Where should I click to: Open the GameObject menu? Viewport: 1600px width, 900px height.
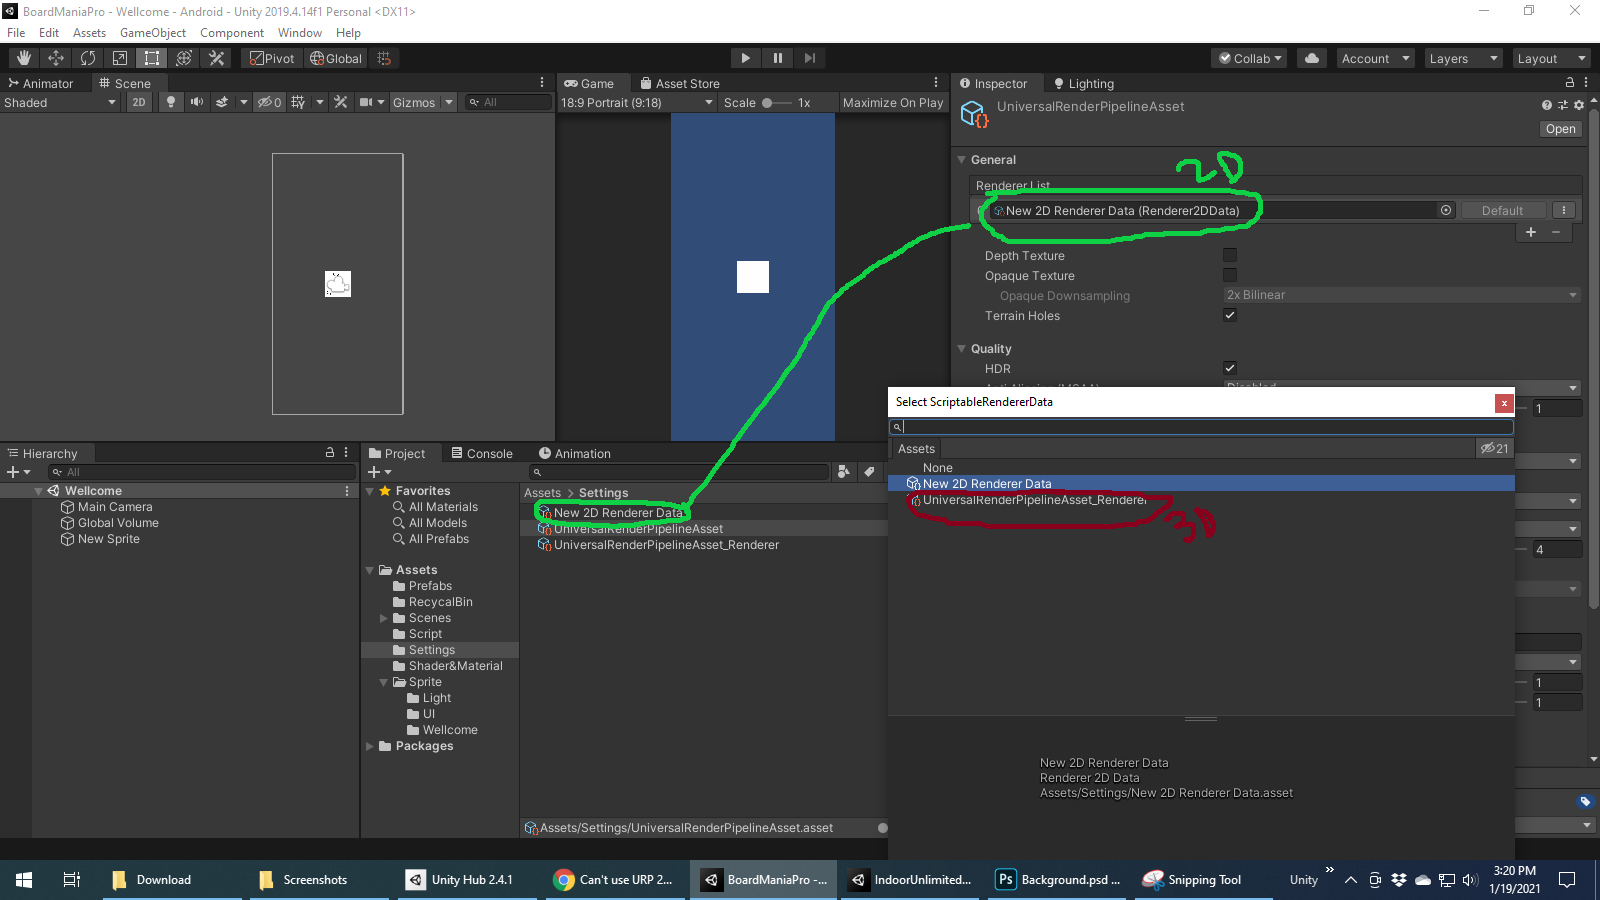tap(152, 33)
